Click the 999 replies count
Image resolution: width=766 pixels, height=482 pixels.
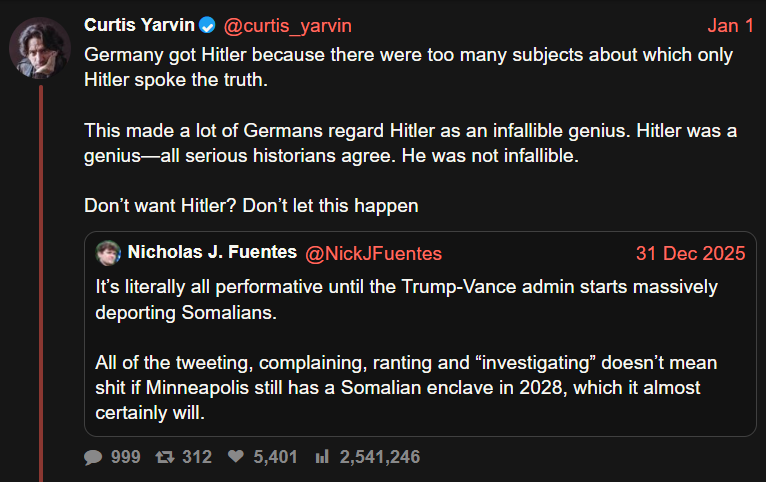(x=125, y=457)
